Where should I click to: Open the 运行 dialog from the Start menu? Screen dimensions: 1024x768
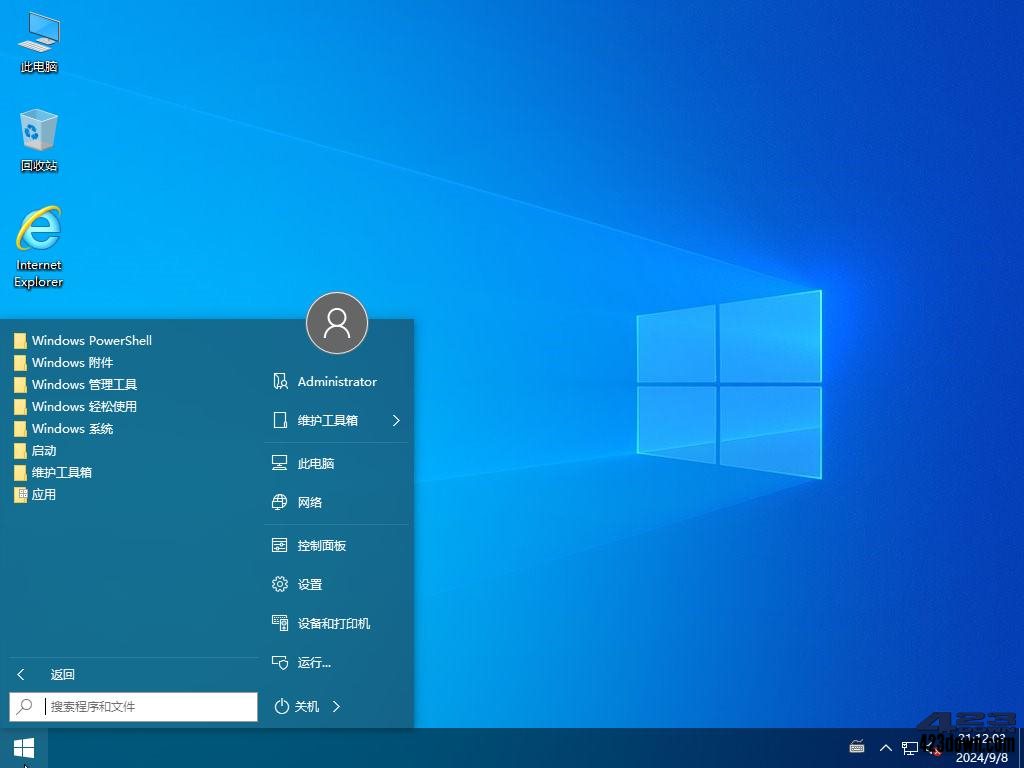point(313,662)
